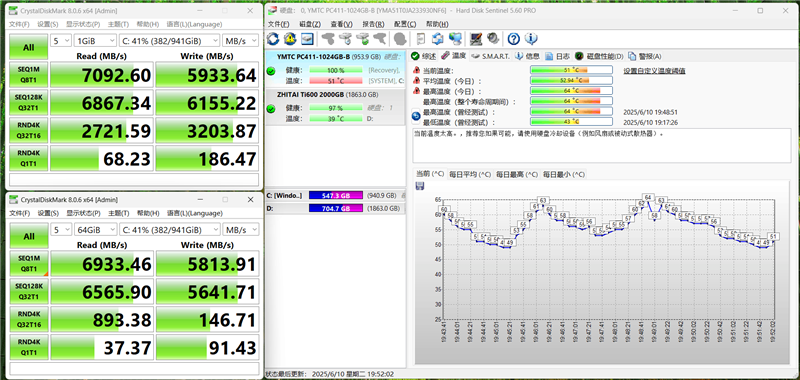
Task: Click the Hard Disk Sentinel title bar app icon
Action: pos(272,11)
